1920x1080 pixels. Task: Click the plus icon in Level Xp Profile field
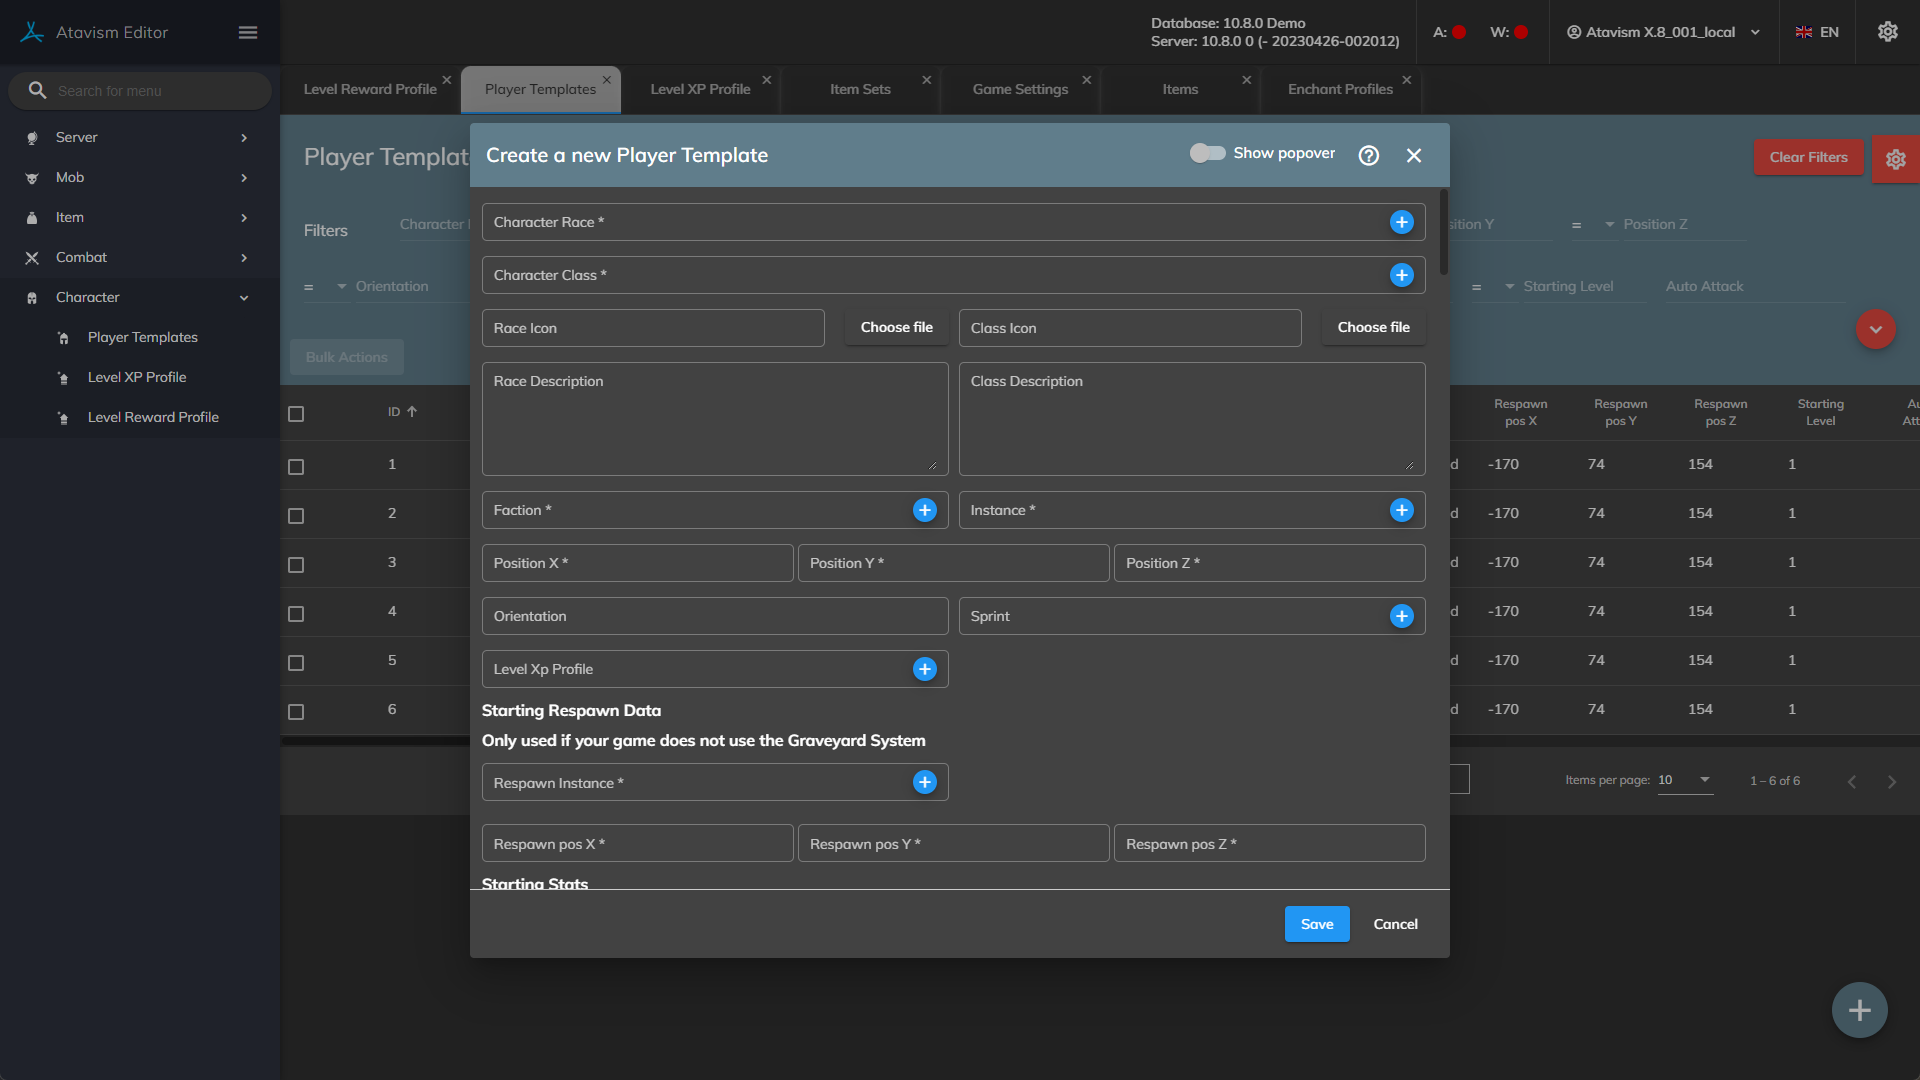924,669
